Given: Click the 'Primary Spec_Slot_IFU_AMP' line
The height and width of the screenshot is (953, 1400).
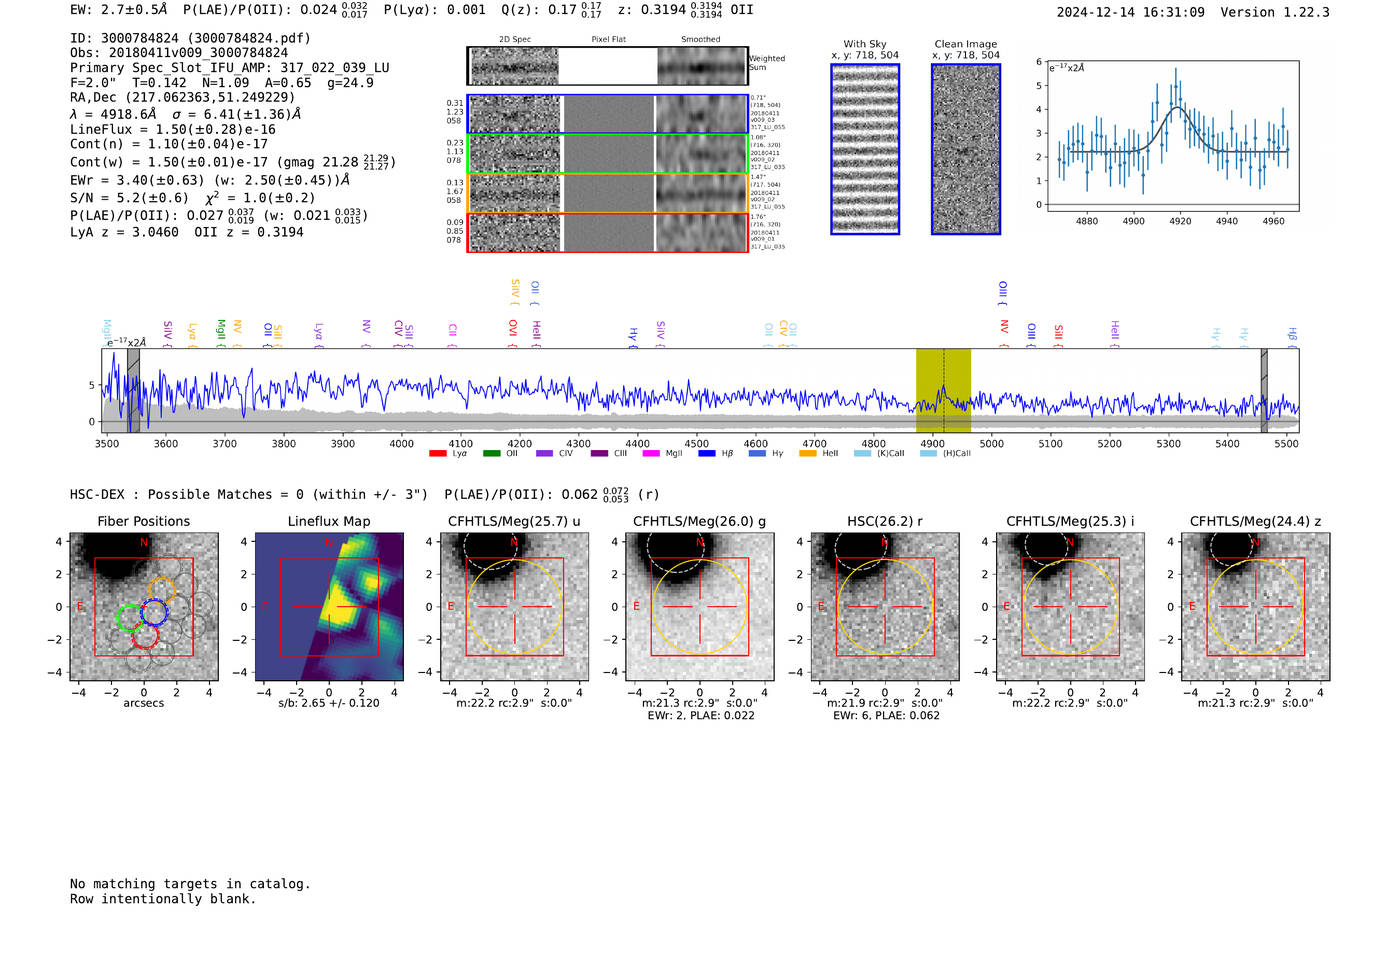Looking at the screenshot, I should (230, 68).
